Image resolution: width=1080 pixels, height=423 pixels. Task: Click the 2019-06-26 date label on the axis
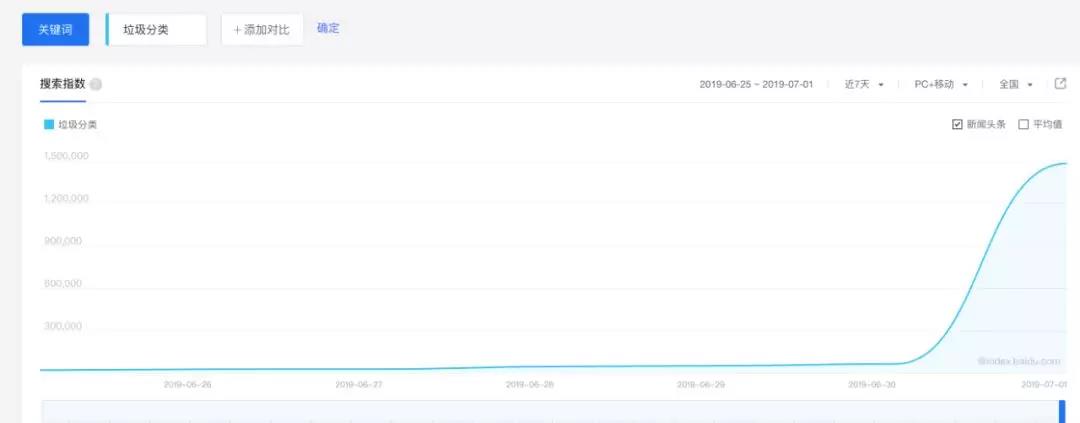187,384
